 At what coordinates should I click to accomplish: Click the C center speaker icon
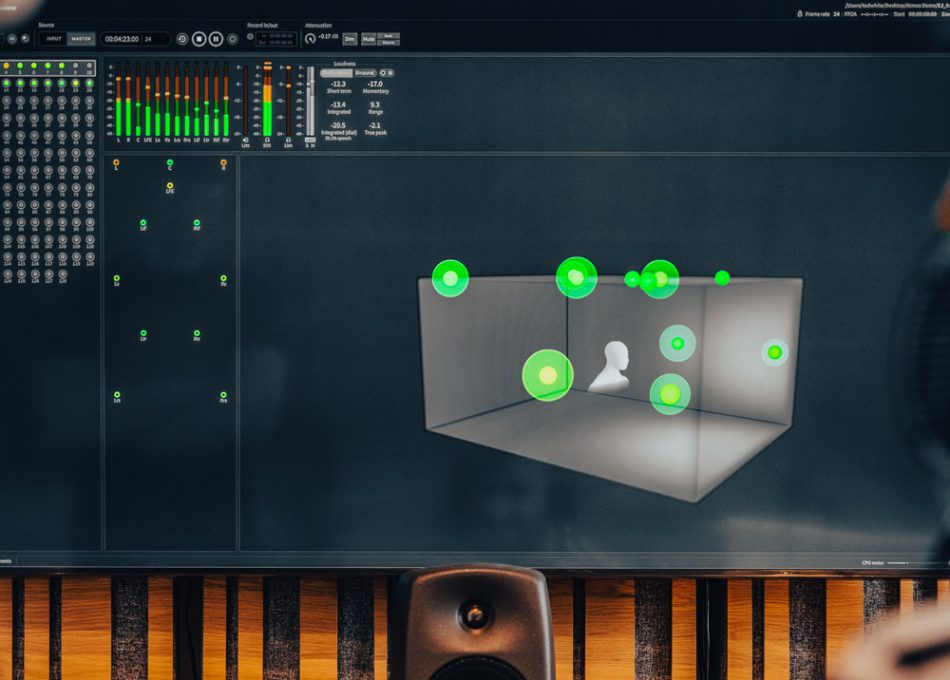(170, 163)
